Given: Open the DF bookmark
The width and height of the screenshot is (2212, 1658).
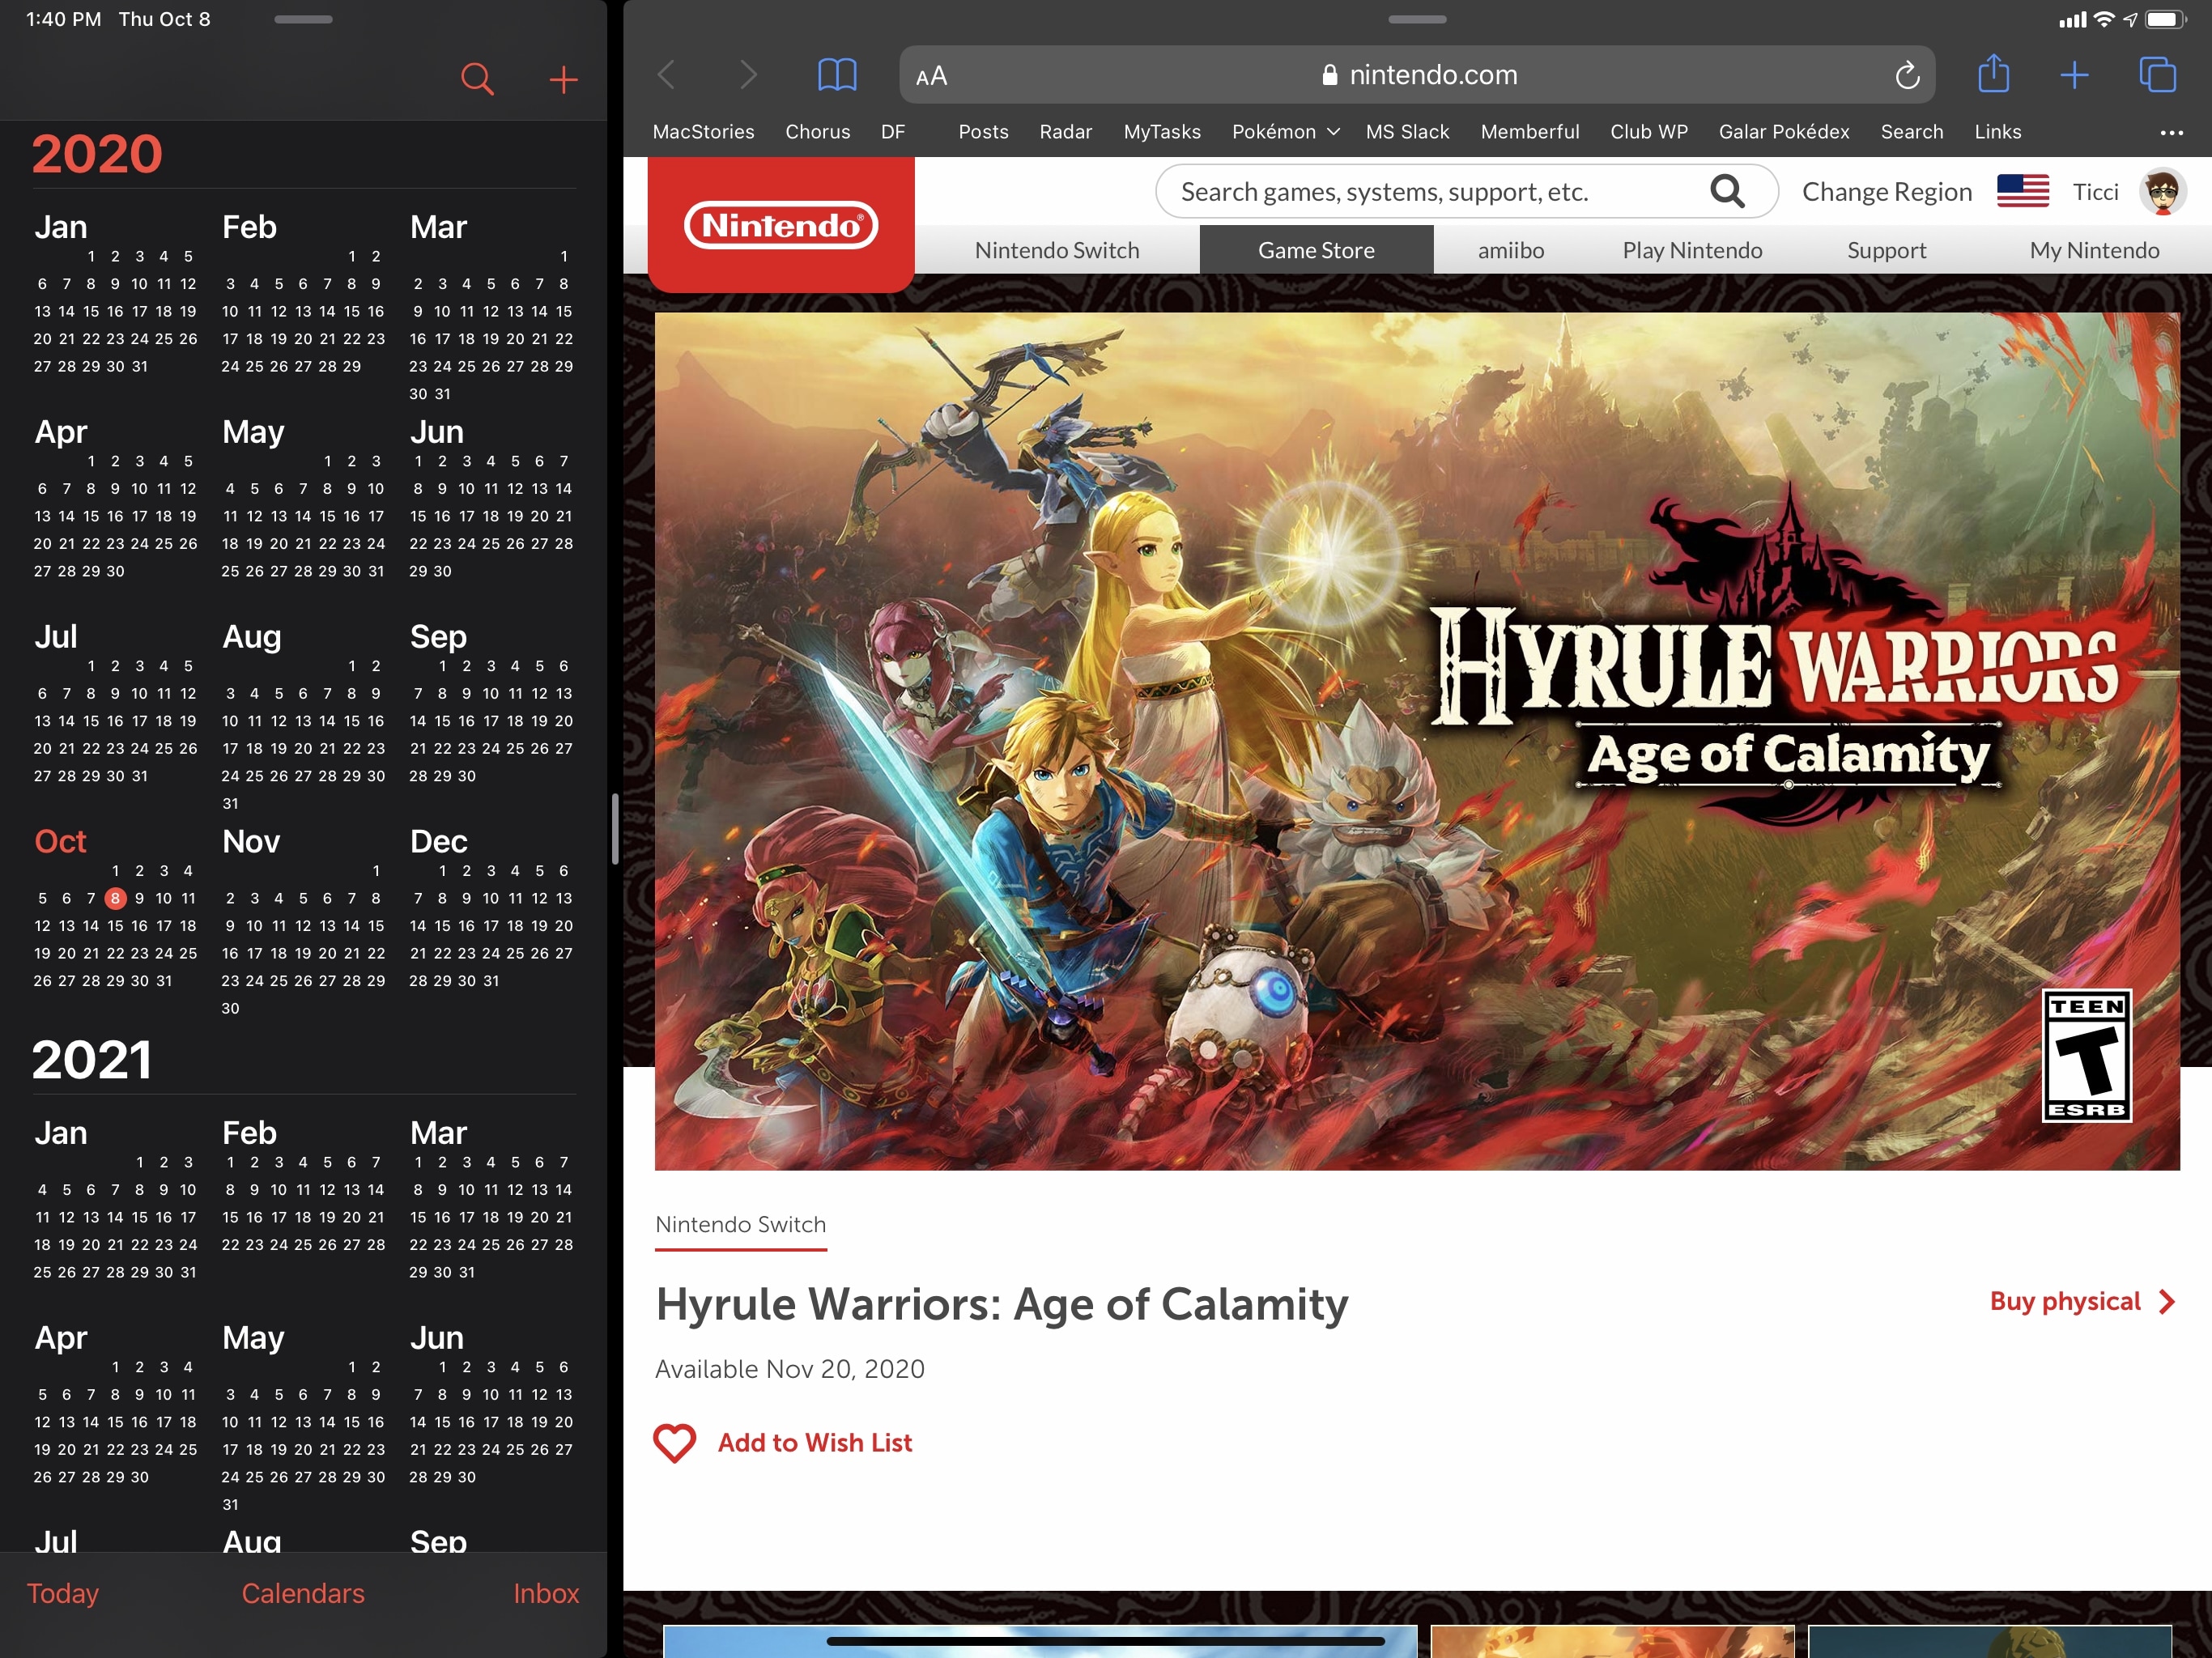Looking at the screenshot, I should [893, 132].
